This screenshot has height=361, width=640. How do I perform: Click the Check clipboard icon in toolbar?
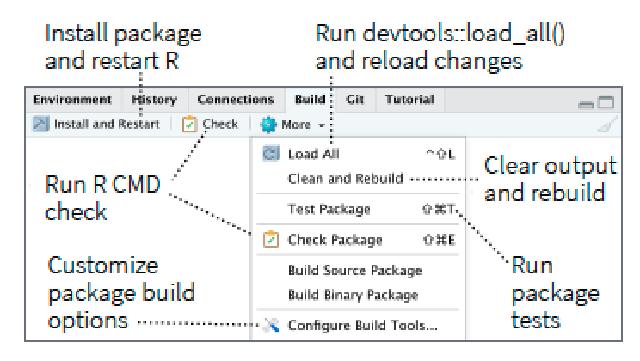pos(189,124)
